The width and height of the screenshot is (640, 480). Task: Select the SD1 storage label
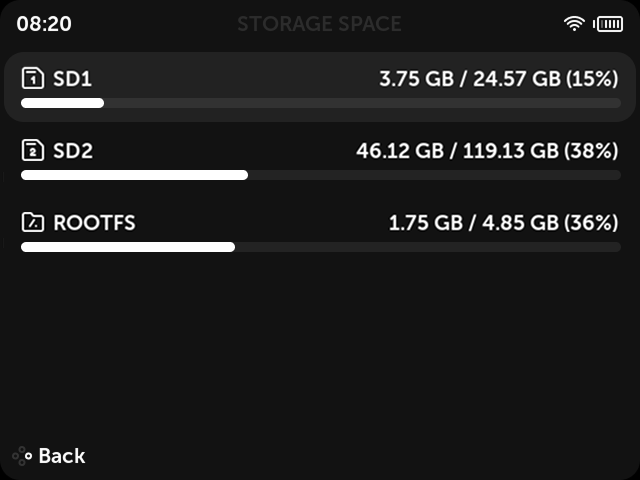[72, 78]
